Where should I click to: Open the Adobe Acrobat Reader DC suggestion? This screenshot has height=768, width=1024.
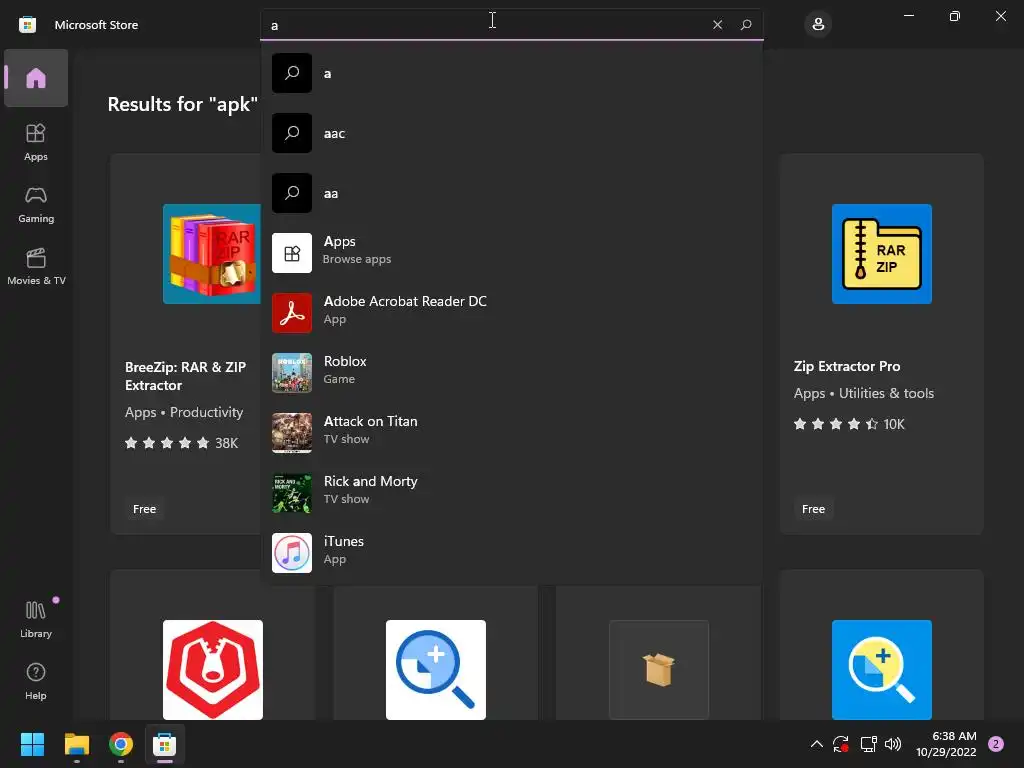(x=511, y=313)
